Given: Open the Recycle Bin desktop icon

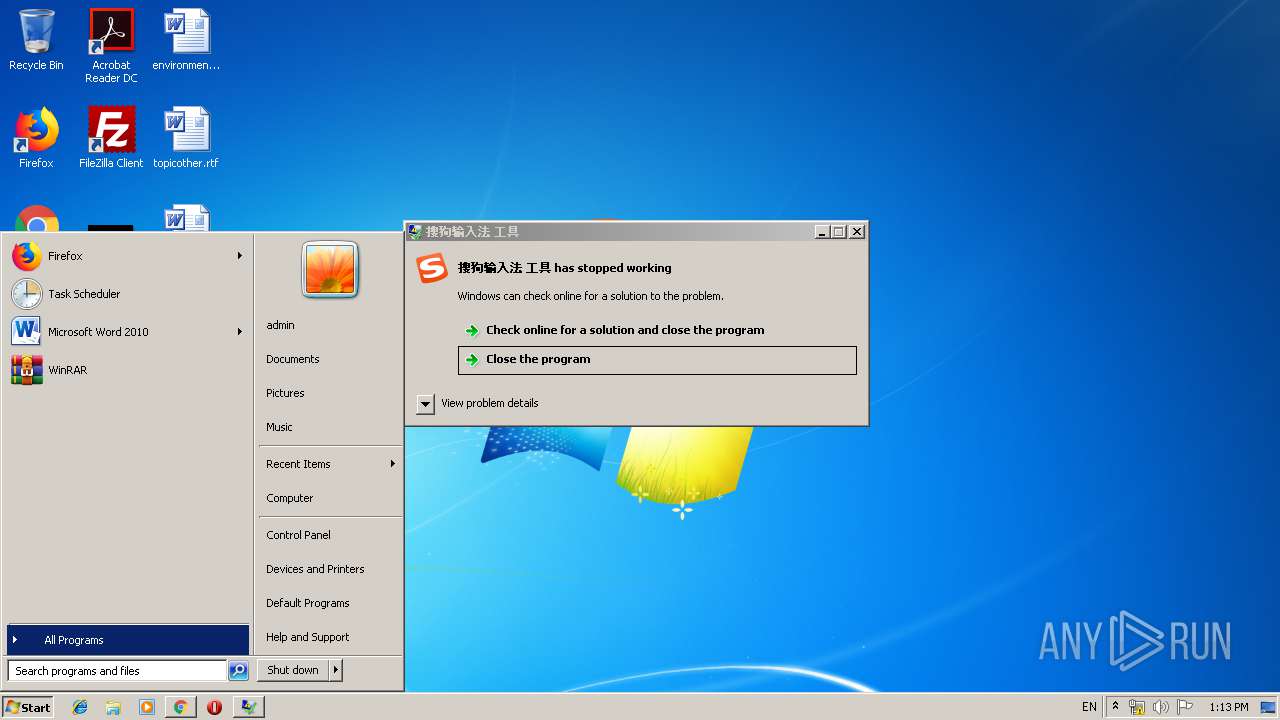Looking at the screenshot, I should (36, 40).
